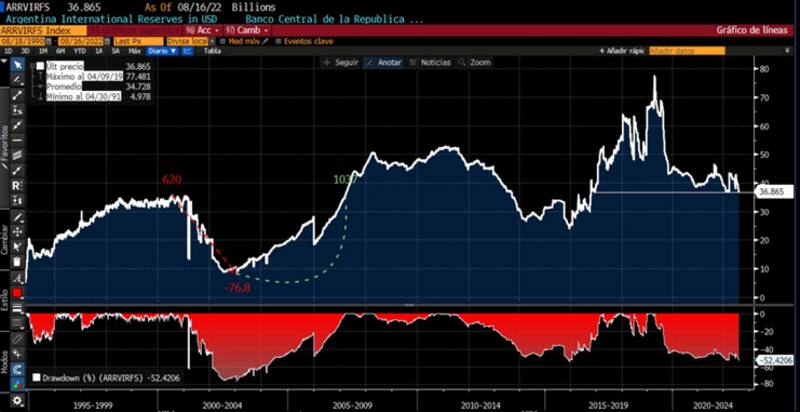
Task: Select the arrow pointer tool in sidebar
Action: pos(17,64)
